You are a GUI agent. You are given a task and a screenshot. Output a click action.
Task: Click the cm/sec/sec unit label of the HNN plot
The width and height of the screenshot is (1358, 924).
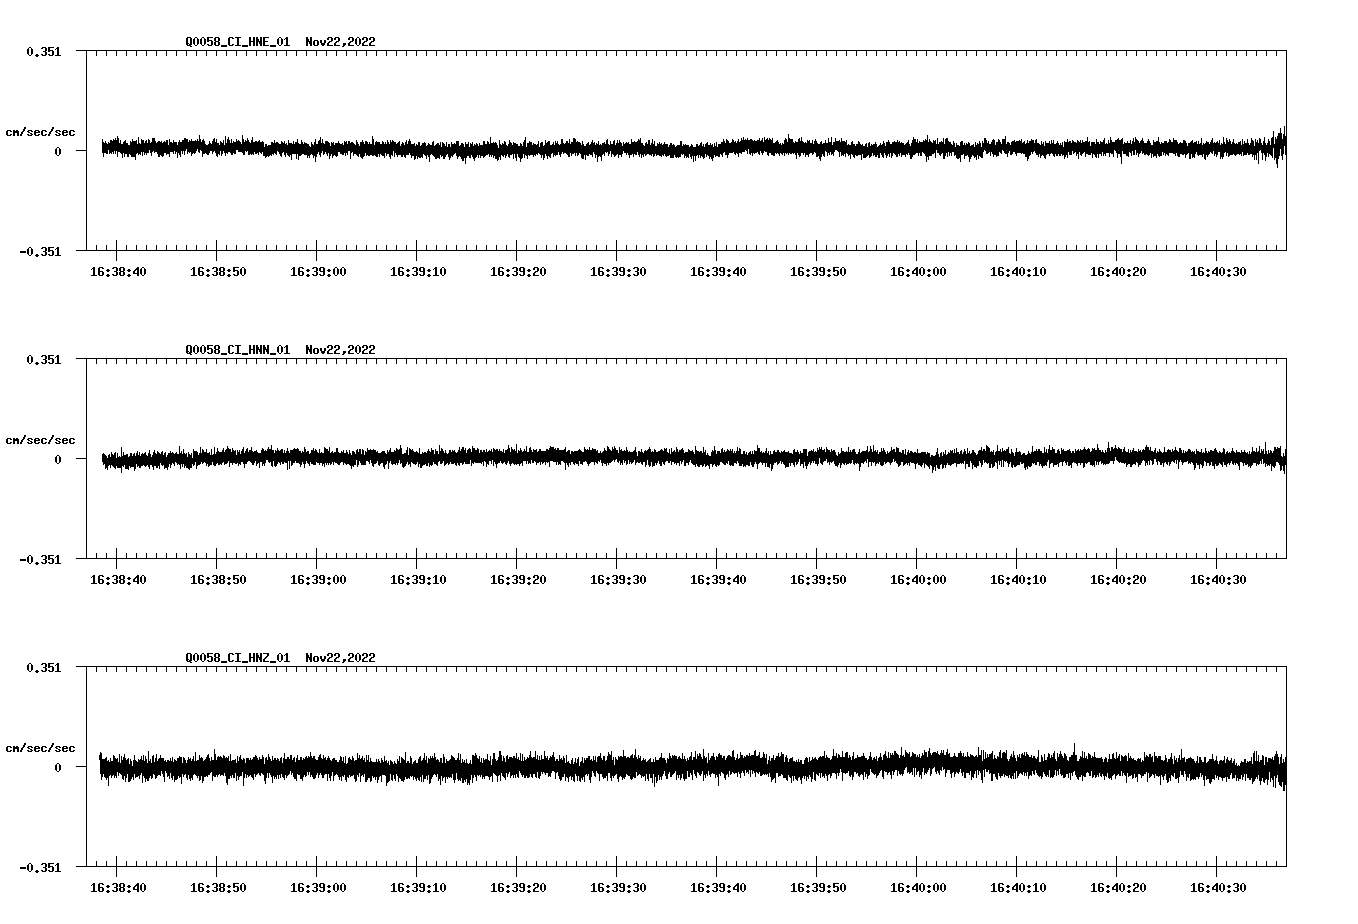coord(40,441)
